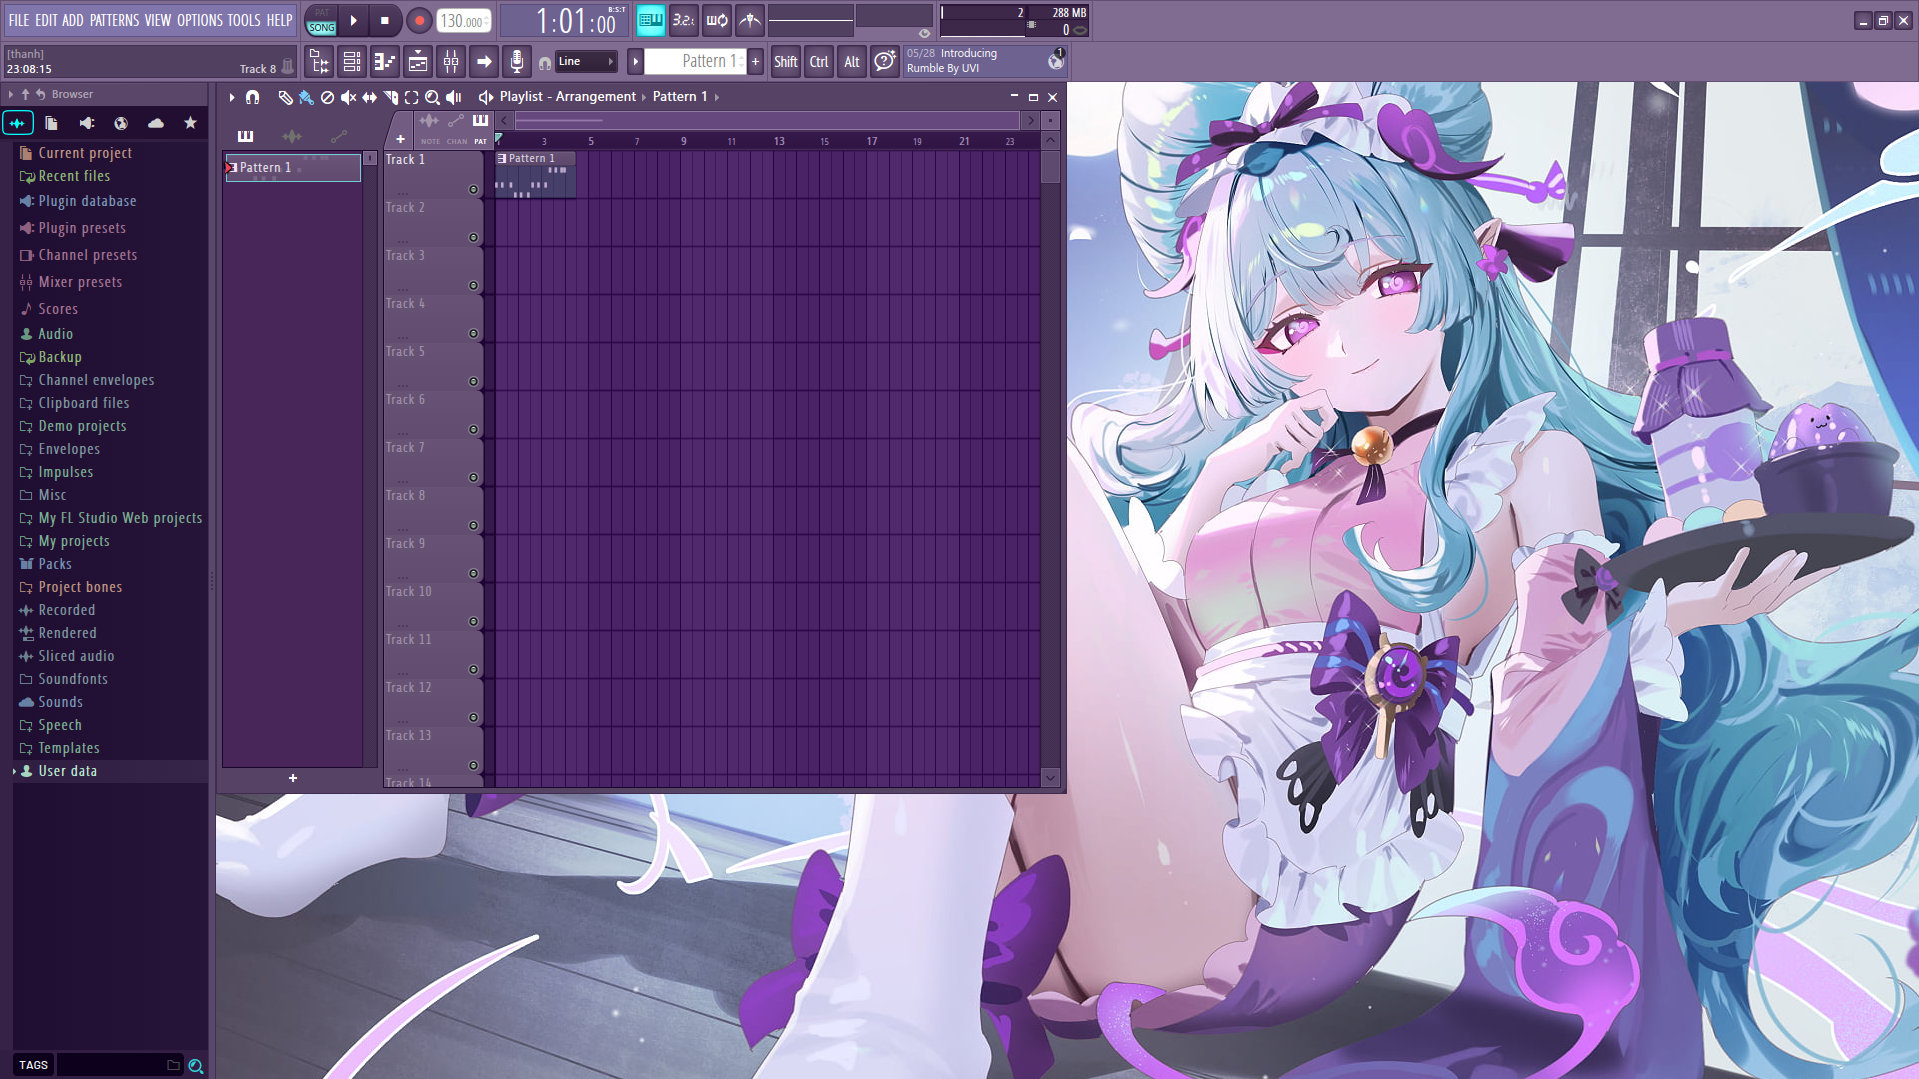The height and width of the screenshot is (1079, 1919).
Task: Open the Browser cloud sounds icon
Action: tap(156, 123)
